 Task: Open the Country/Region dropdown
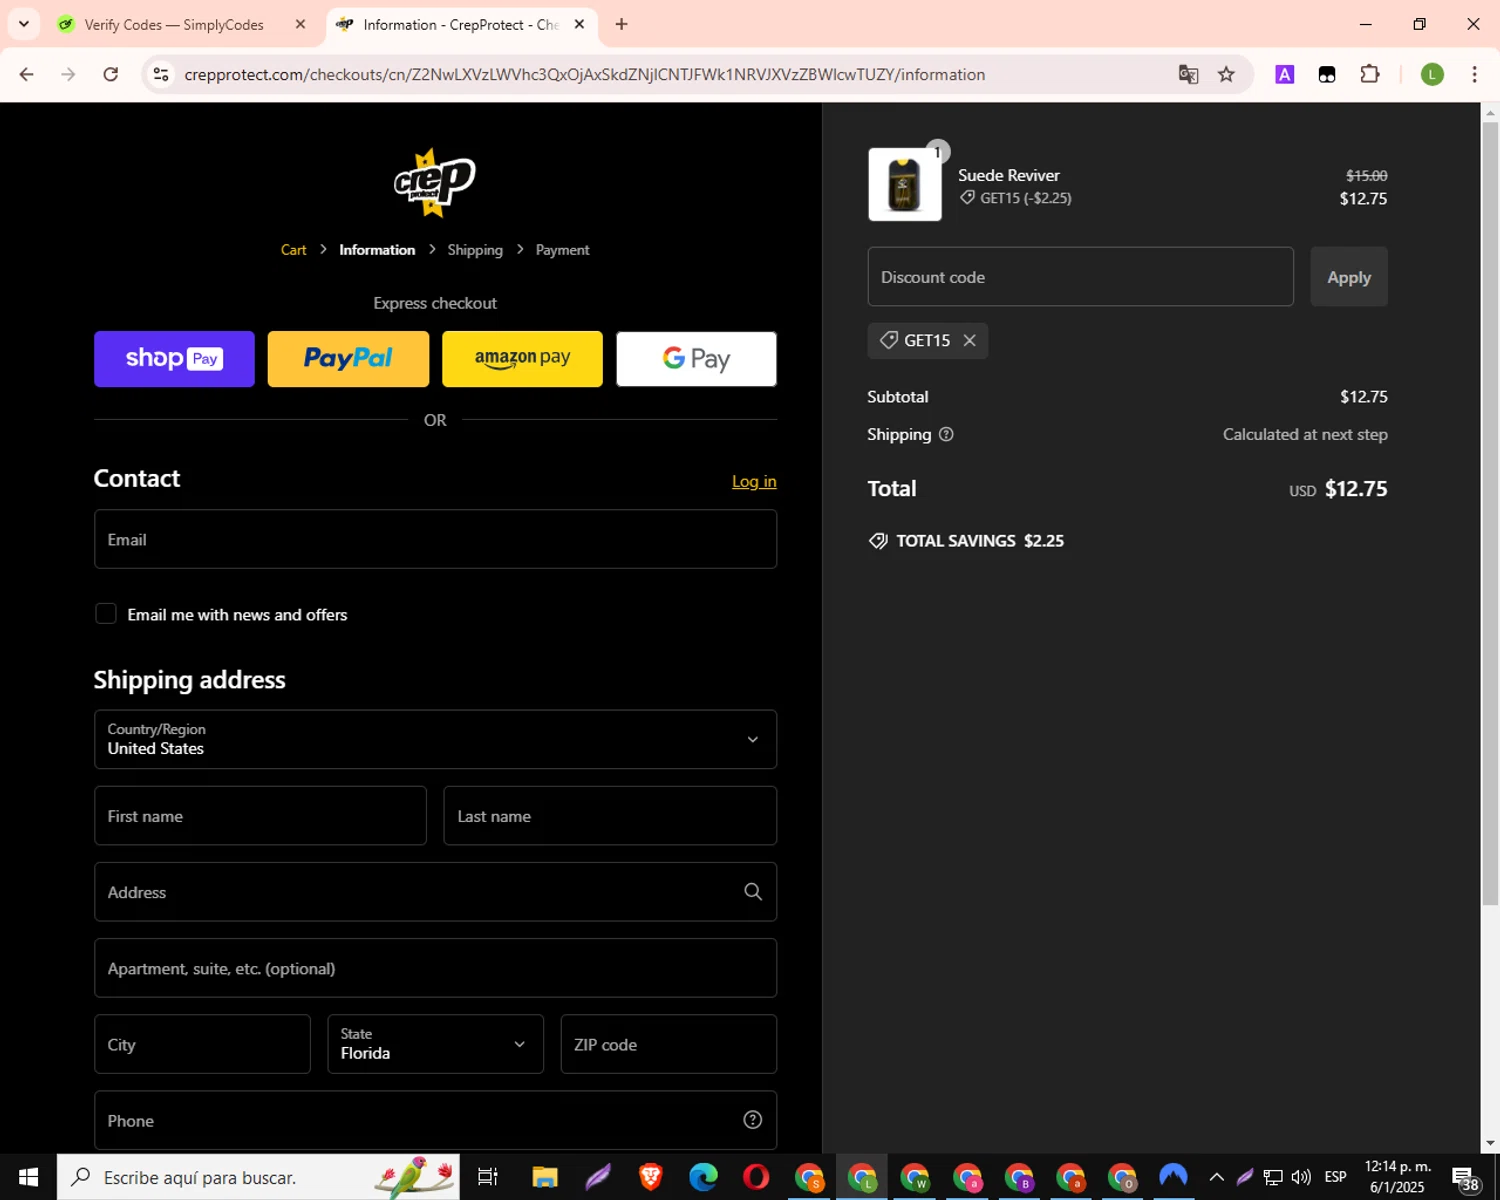tap(435, 739)
